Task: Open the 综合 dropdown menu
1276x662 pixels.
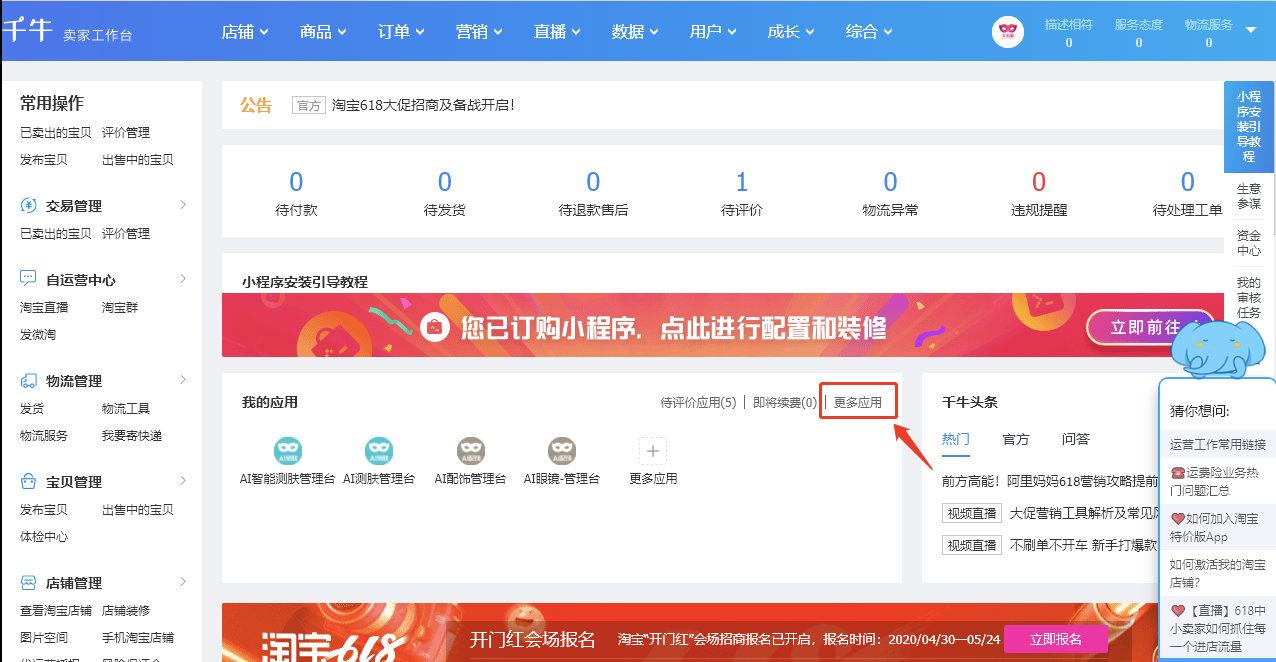Action: [869, 32]
